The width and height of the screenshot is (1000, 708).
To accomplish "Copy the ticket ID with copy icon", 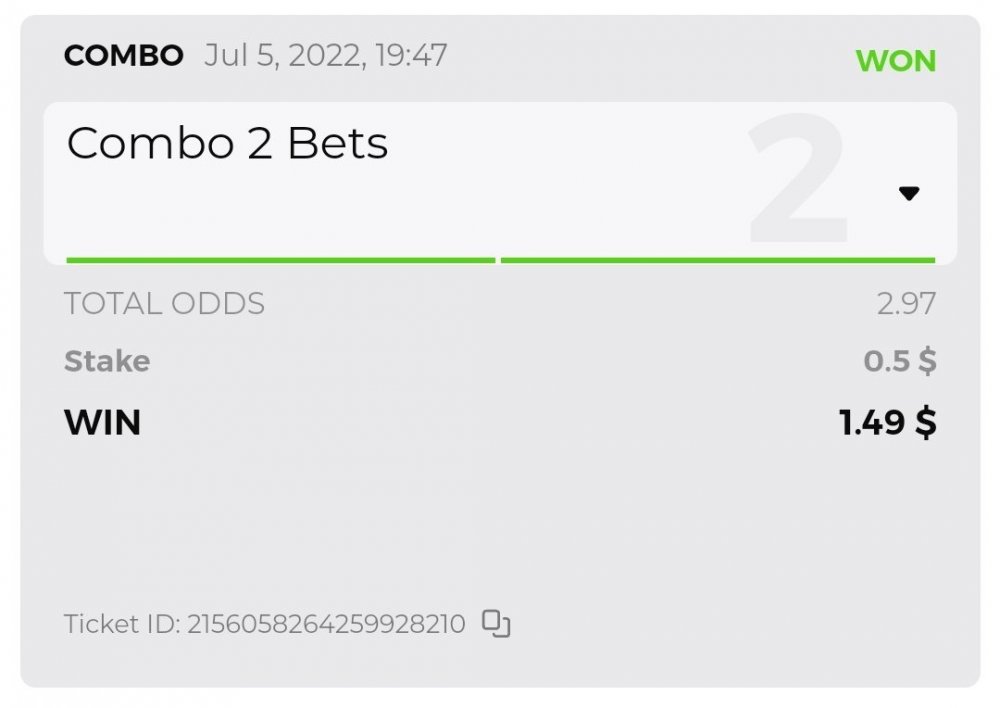I will tap(496, 624).
